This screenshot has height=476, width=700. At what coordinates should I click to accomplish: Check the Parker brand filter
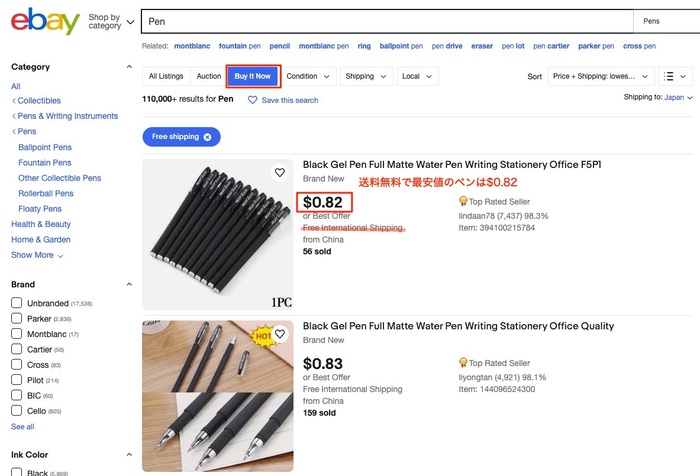pos(17,318)
